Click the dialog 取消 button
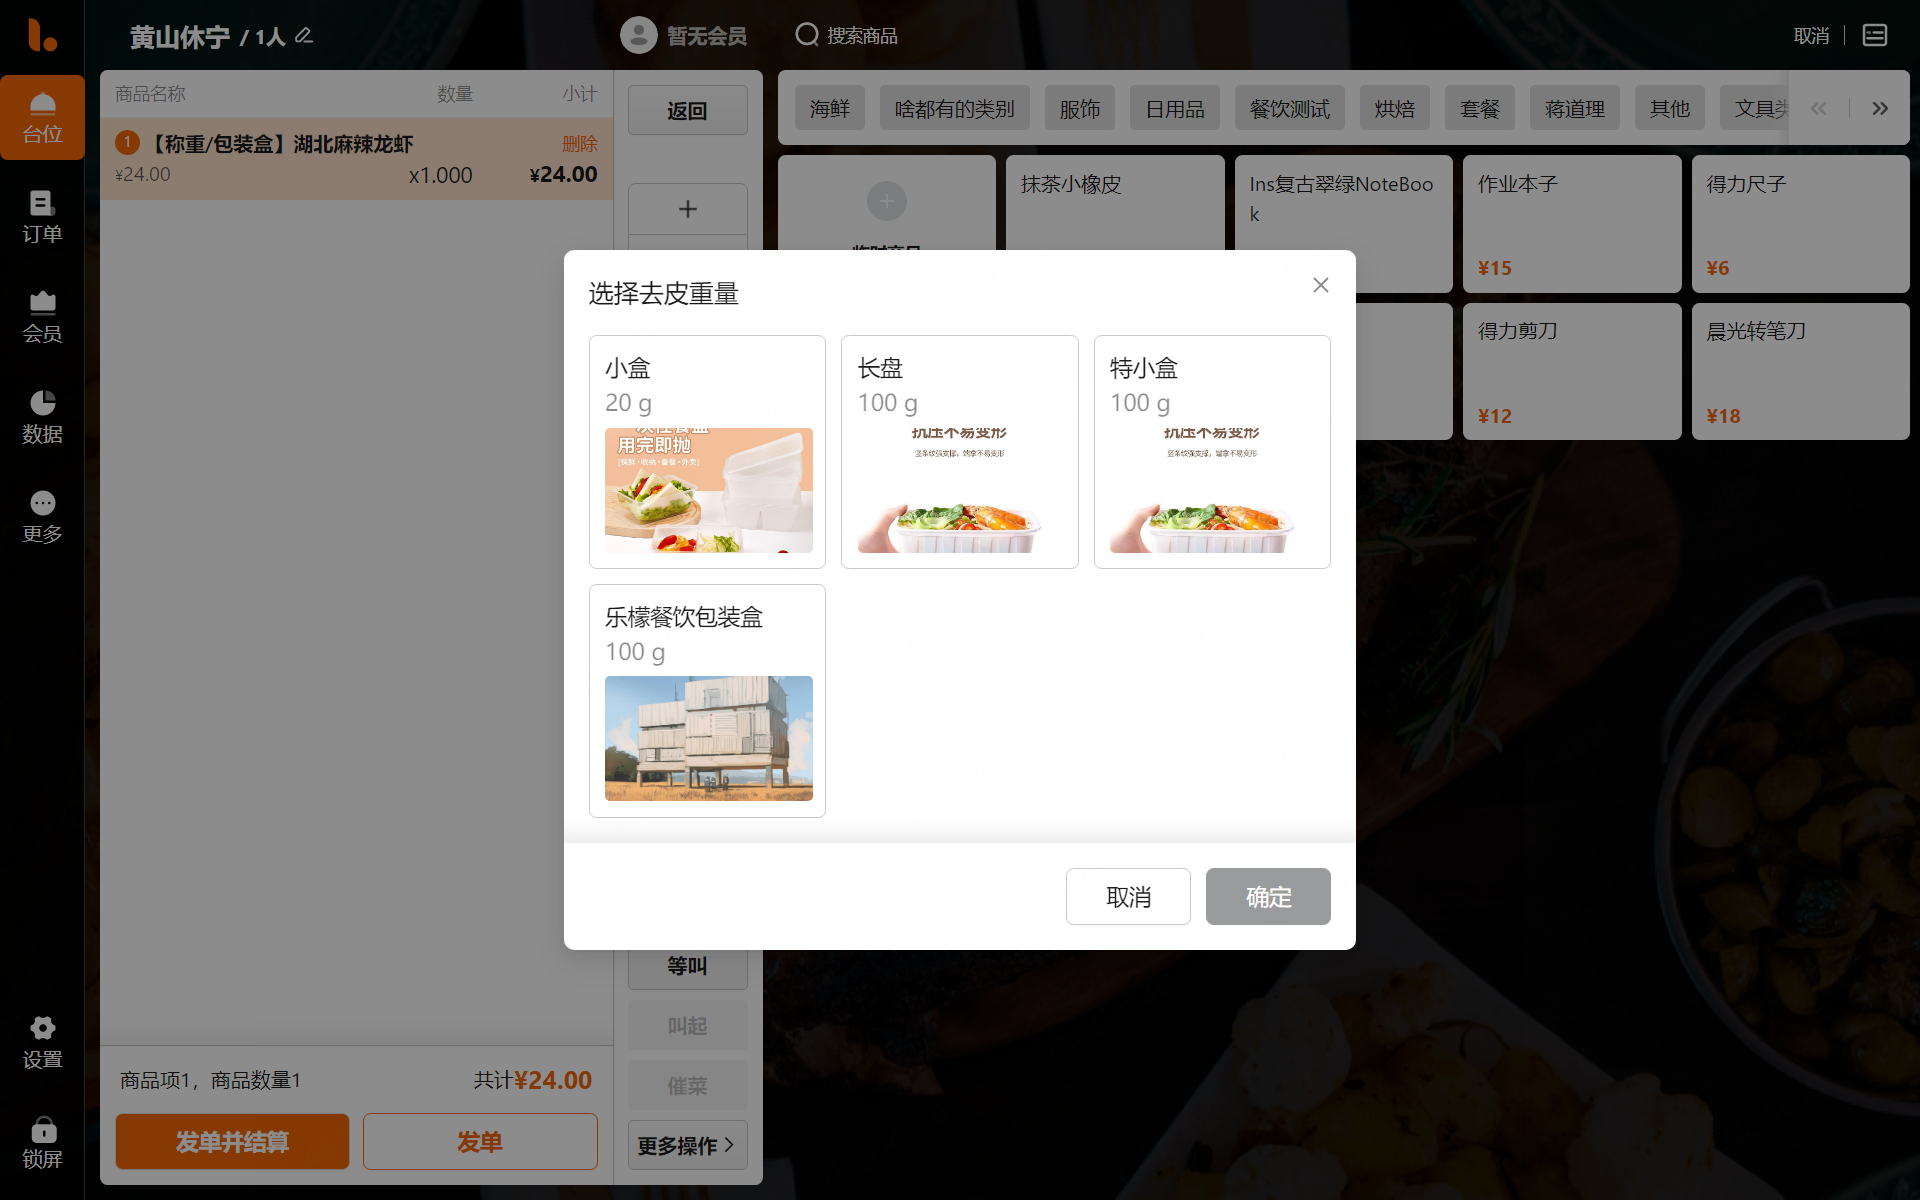1920x1200 pixels. [1127, 897]
